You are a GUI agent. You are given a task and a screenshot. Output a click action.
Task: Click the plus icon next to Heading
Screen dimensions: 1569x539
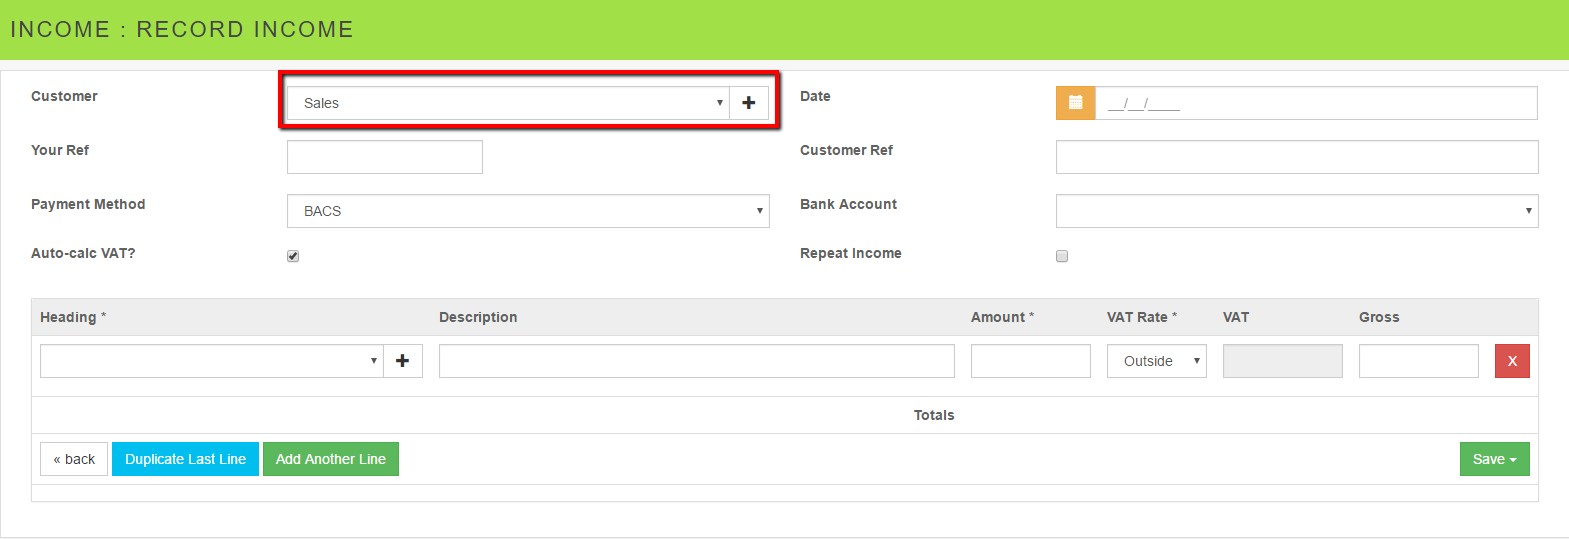point(402,361)
